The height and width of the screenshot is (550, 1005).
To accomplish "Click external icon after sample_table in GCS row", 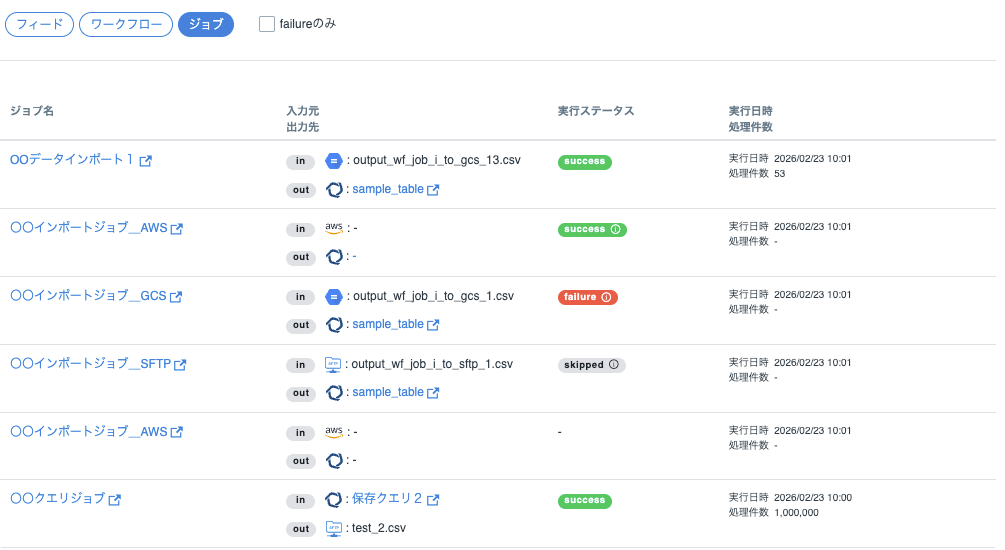I will [433, 325].
